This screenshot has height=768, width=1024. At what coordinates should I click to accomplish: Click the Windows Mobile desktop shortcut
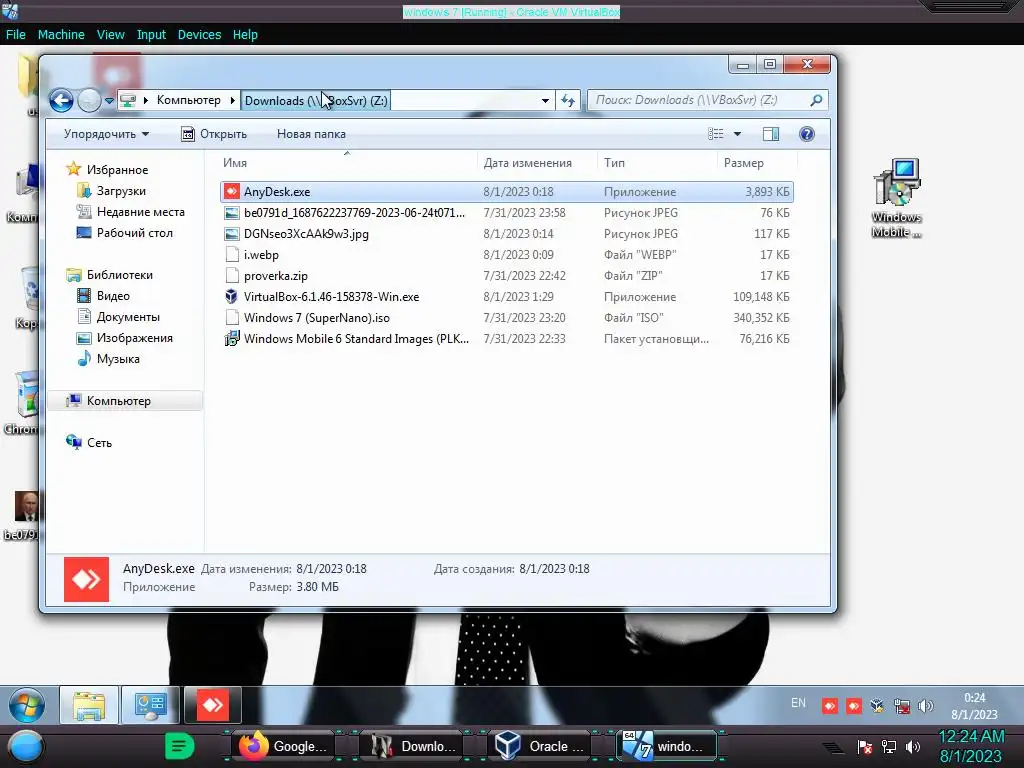[x=897, y=197]
